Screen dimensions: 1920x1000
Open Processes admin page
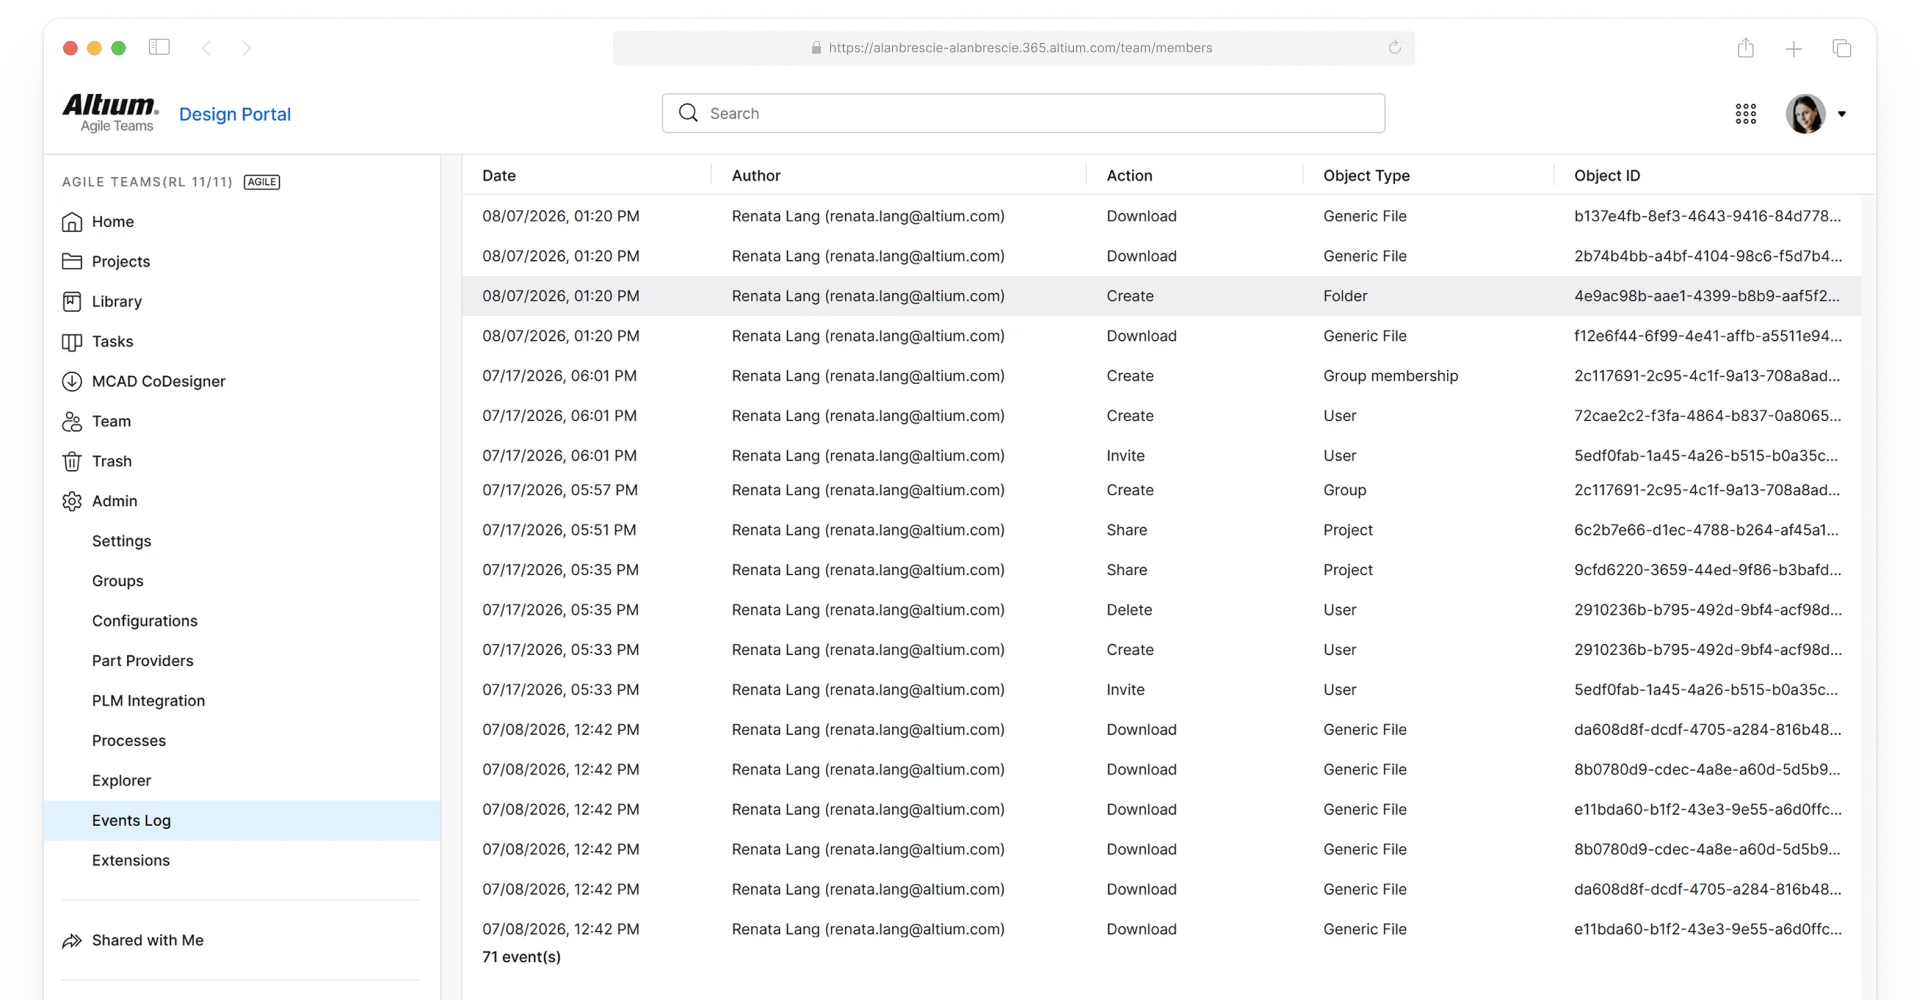(129, 741)
